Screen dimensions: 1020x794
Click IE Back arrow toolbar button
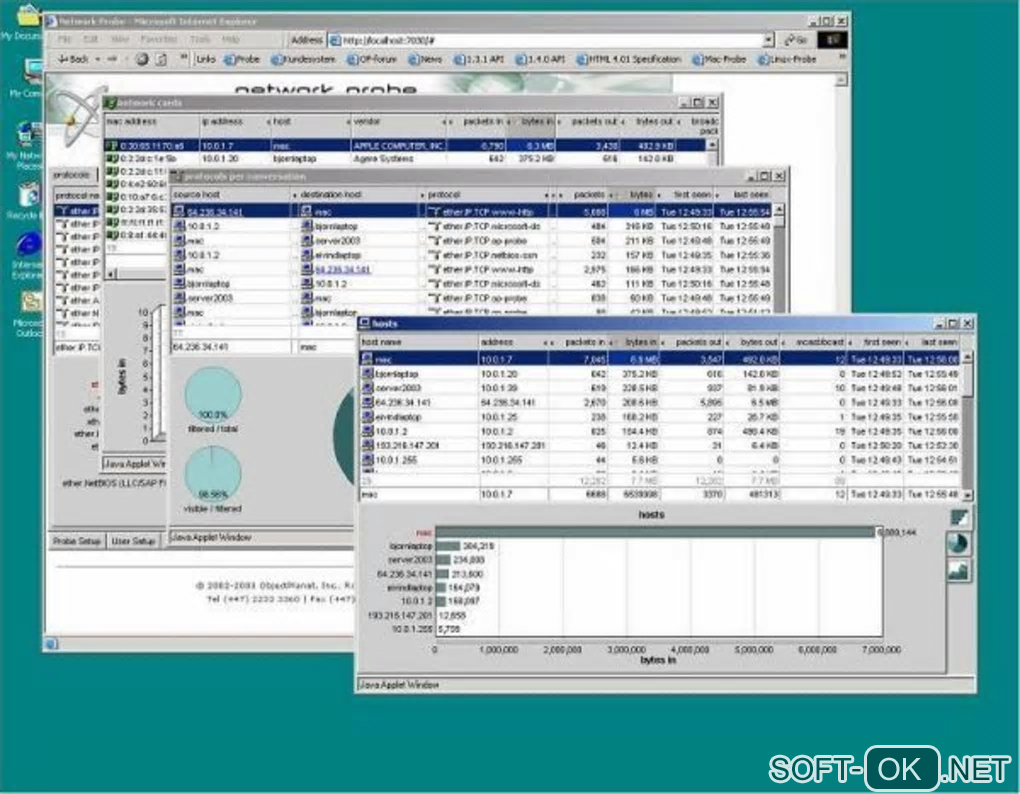[72, 59]
